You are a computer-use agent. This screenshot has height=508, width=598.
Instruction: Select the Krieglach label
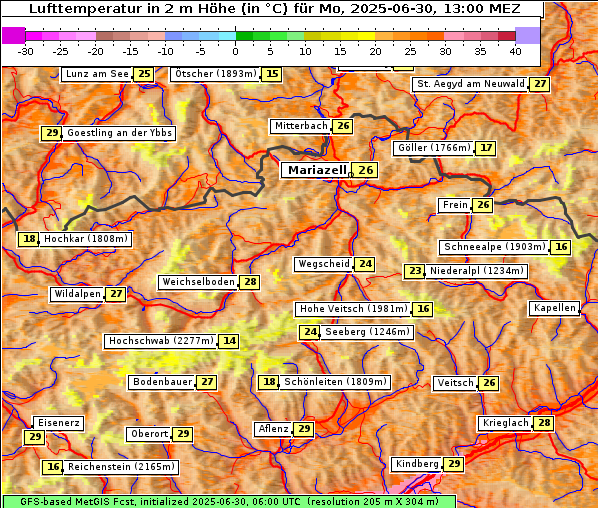(505, 423)
